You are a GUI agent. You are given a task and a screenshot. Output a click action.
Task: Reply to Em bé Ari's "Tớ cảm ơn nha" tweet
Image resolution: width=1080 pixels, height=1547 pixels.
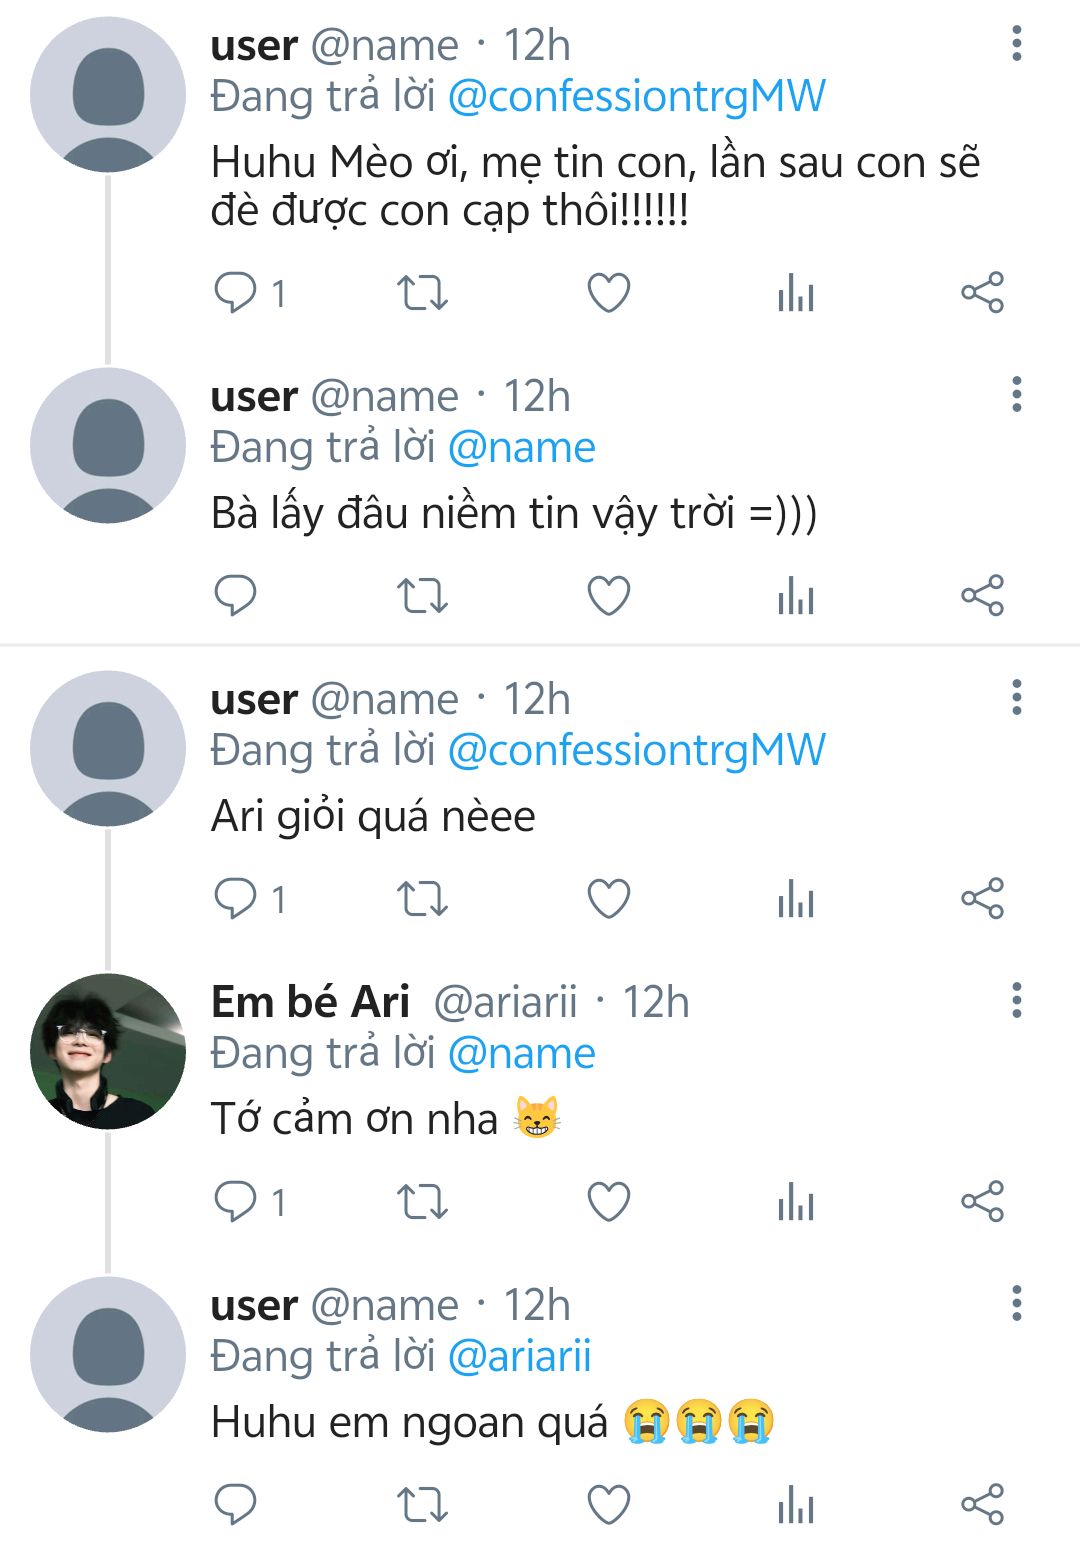pos(236,1201)
